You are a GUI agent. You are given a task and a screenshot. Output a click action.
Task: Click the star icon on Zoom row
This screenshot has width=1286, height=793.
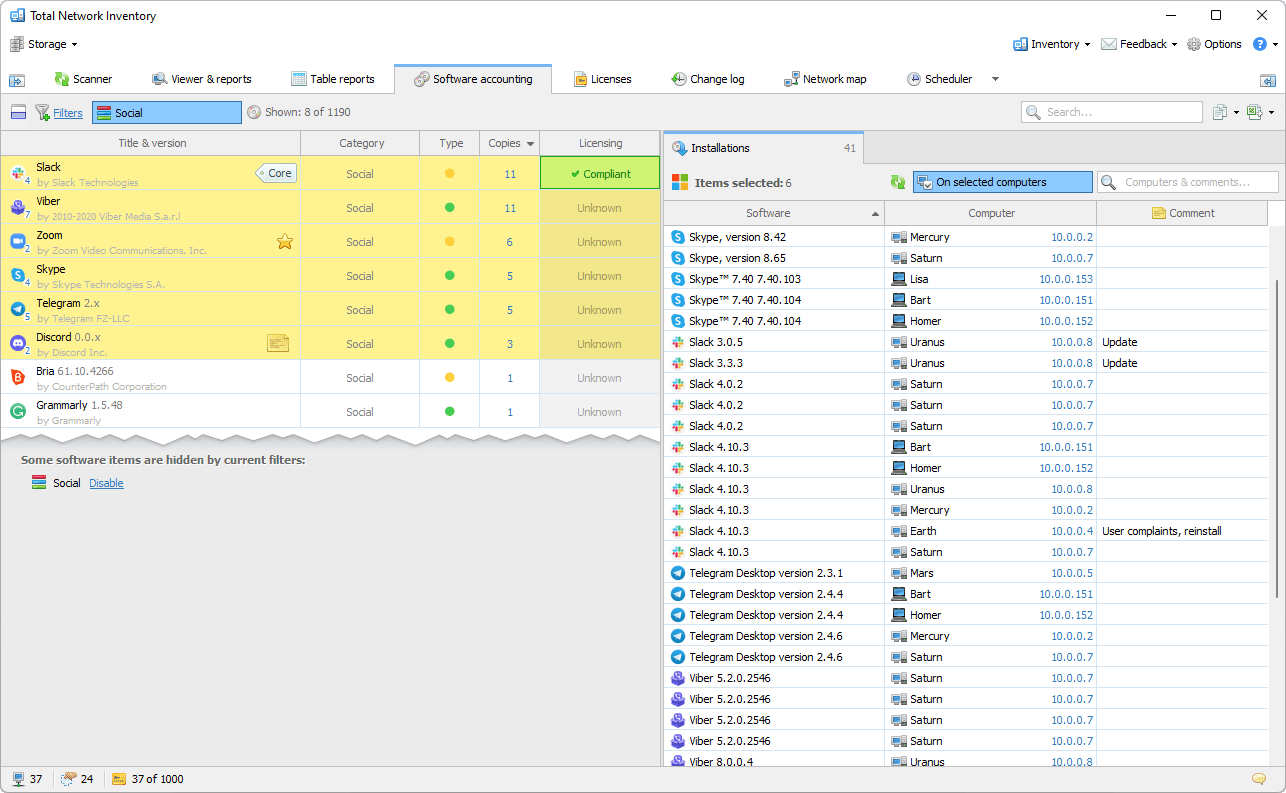285,241
